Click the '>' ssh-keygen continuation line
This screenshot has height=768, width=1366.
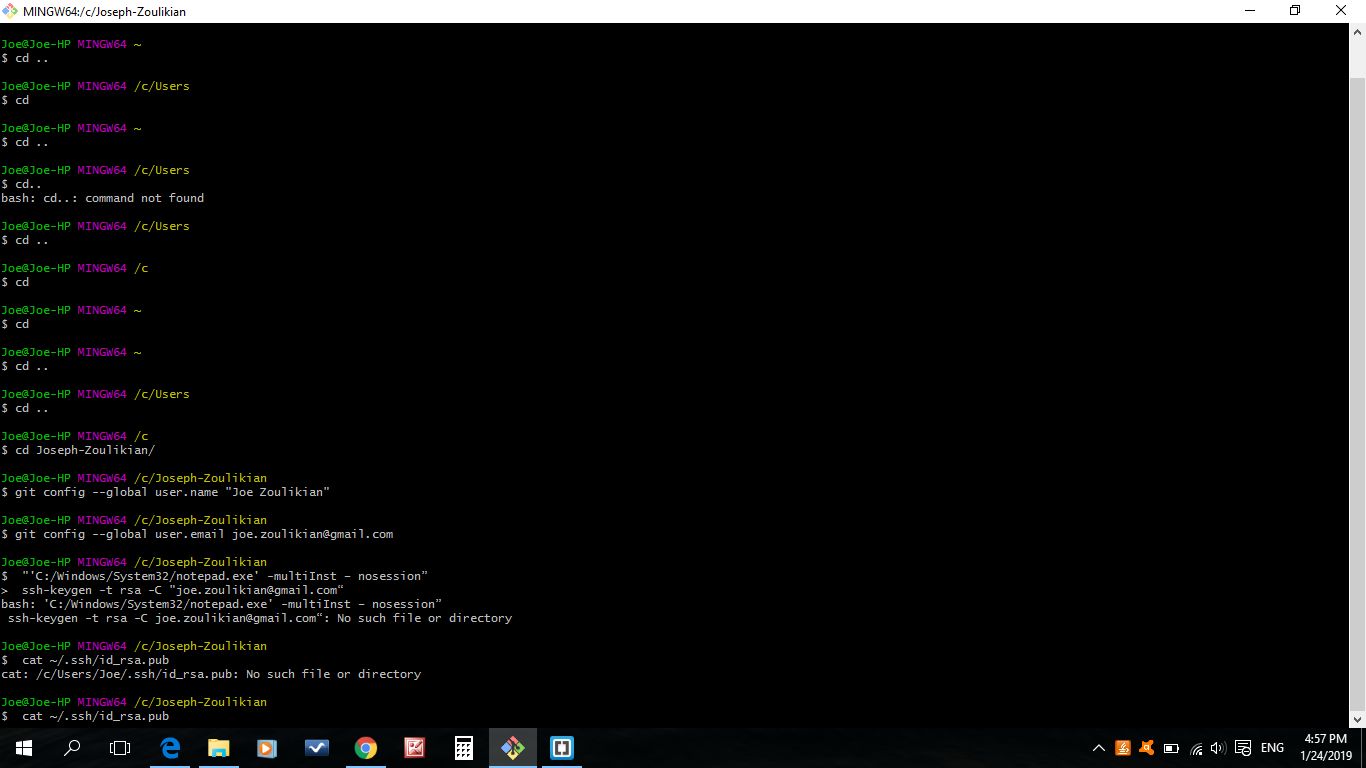(172, 590)
